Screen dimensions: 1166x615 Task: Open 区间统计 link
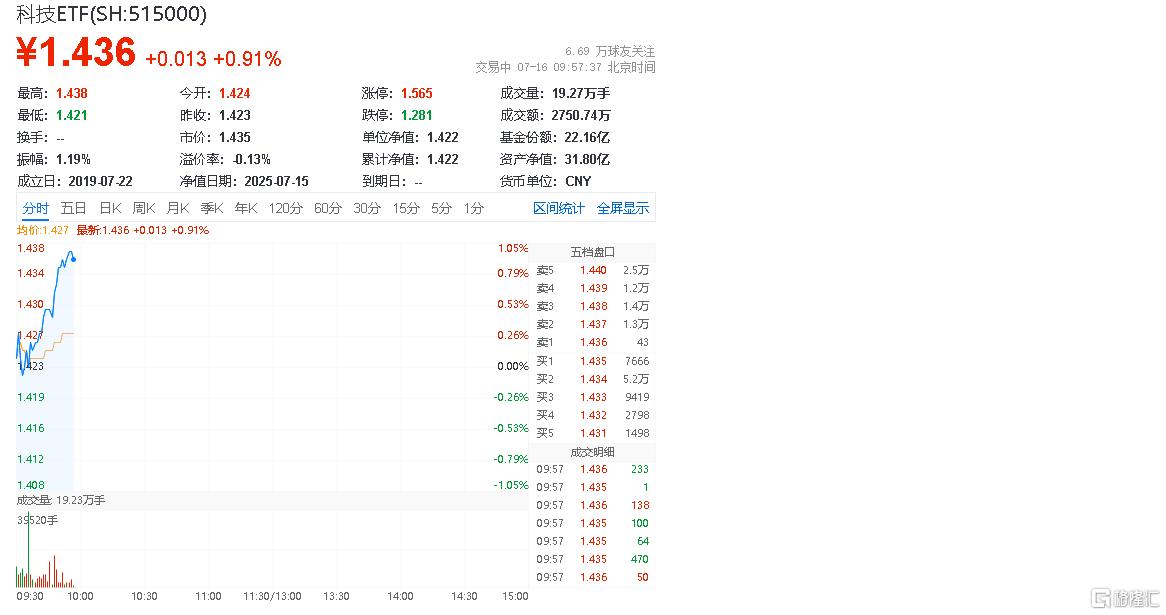[558, 208]
